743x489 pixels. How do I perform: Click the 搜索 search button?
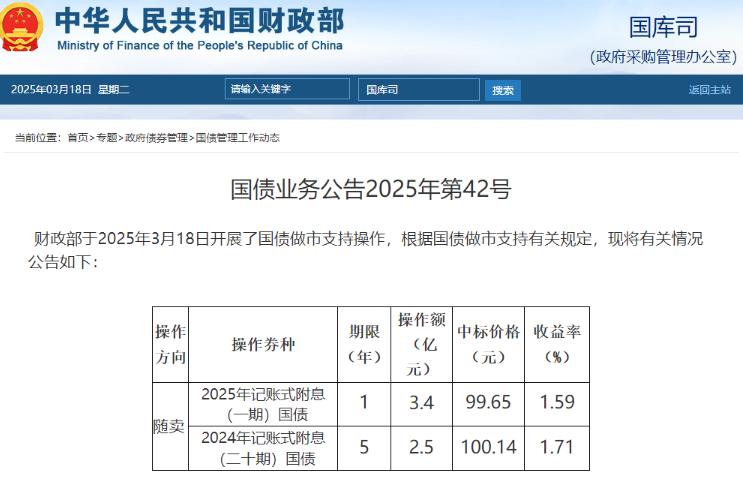click(x=503, y=90)
